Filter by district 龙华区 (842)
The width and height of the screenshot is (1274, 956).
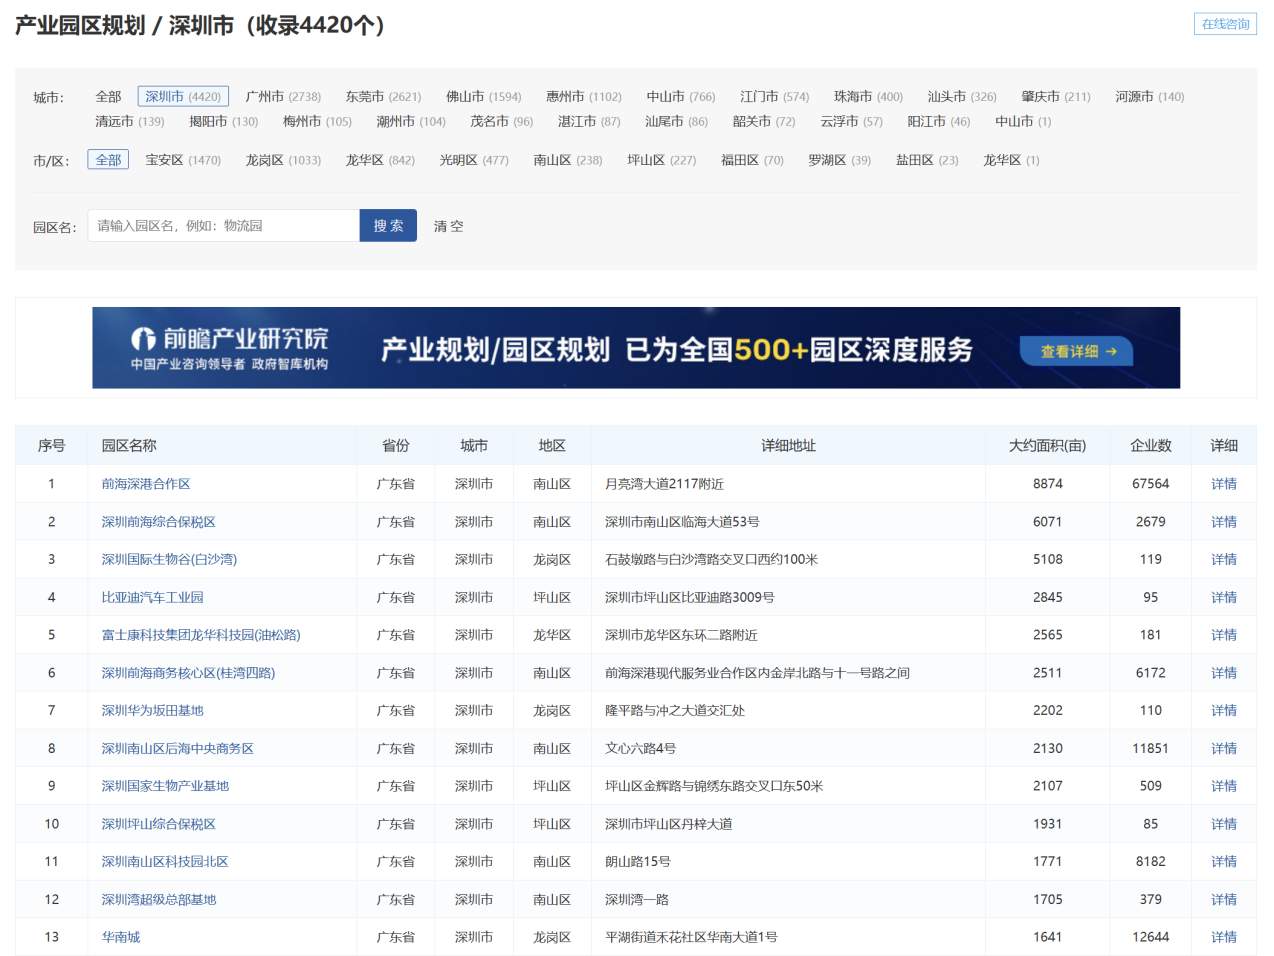[x=380, y=160]
